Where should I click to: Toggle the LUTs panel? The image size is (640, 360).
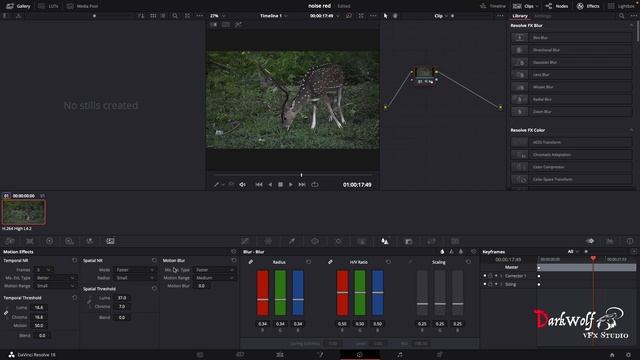pos(48,6)
